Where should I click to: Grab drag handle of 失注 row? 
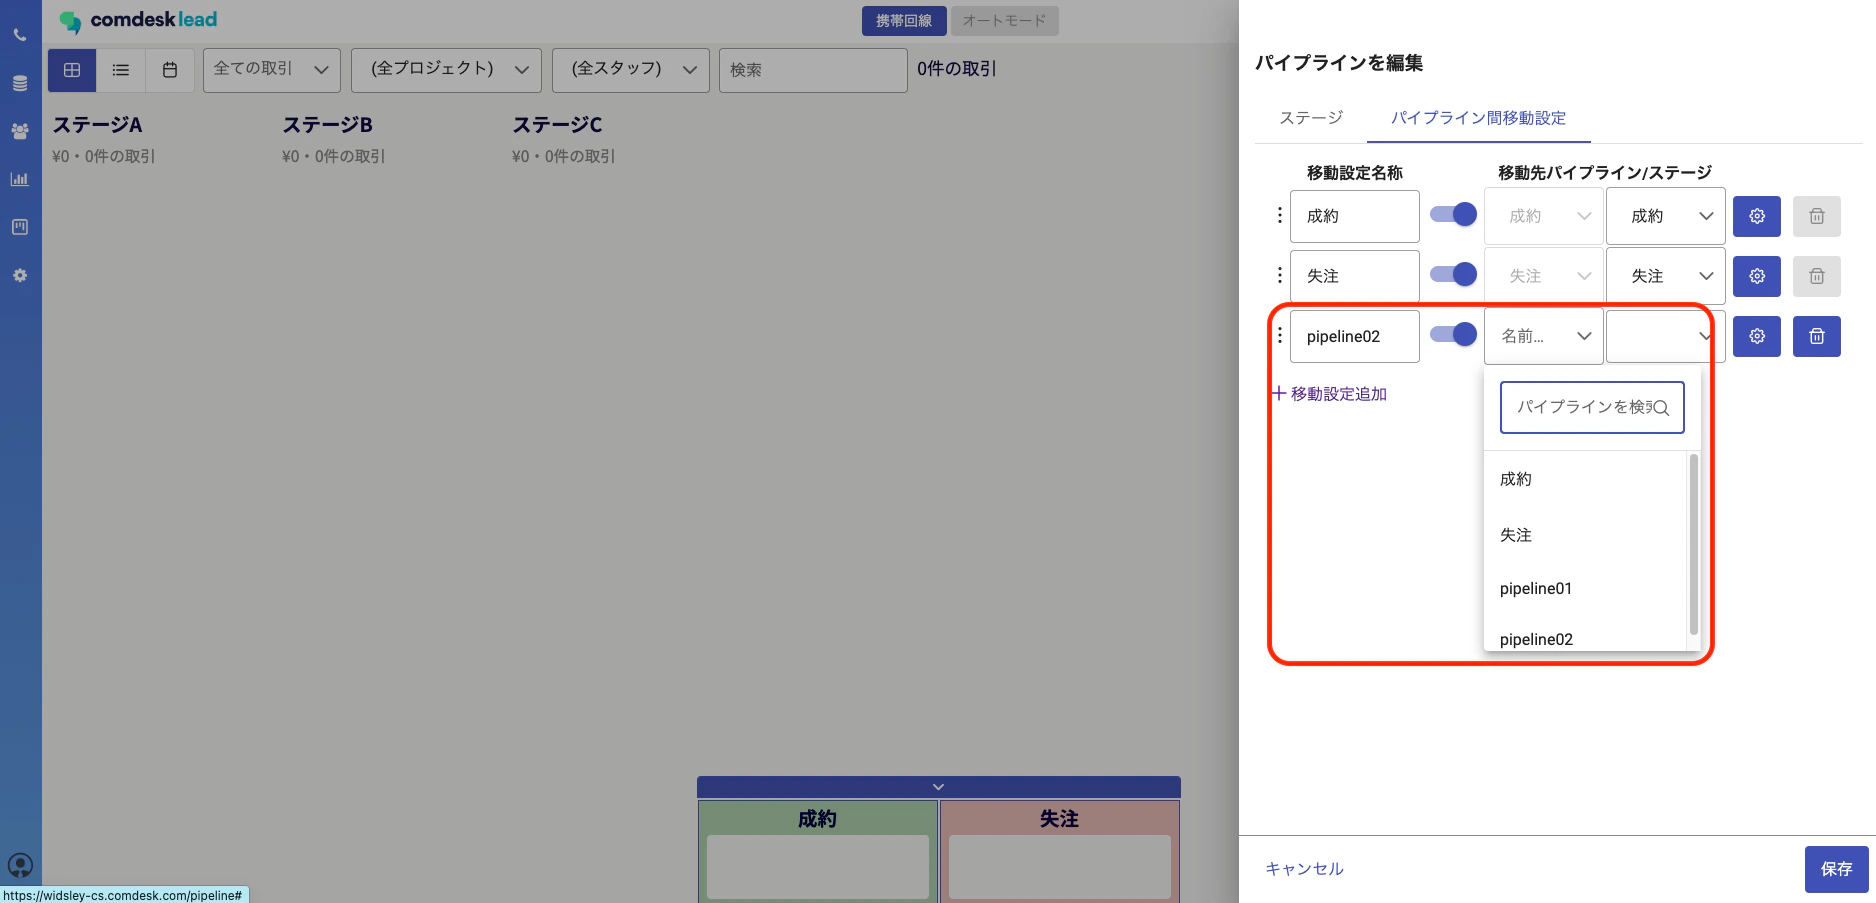pos(1279,275)
